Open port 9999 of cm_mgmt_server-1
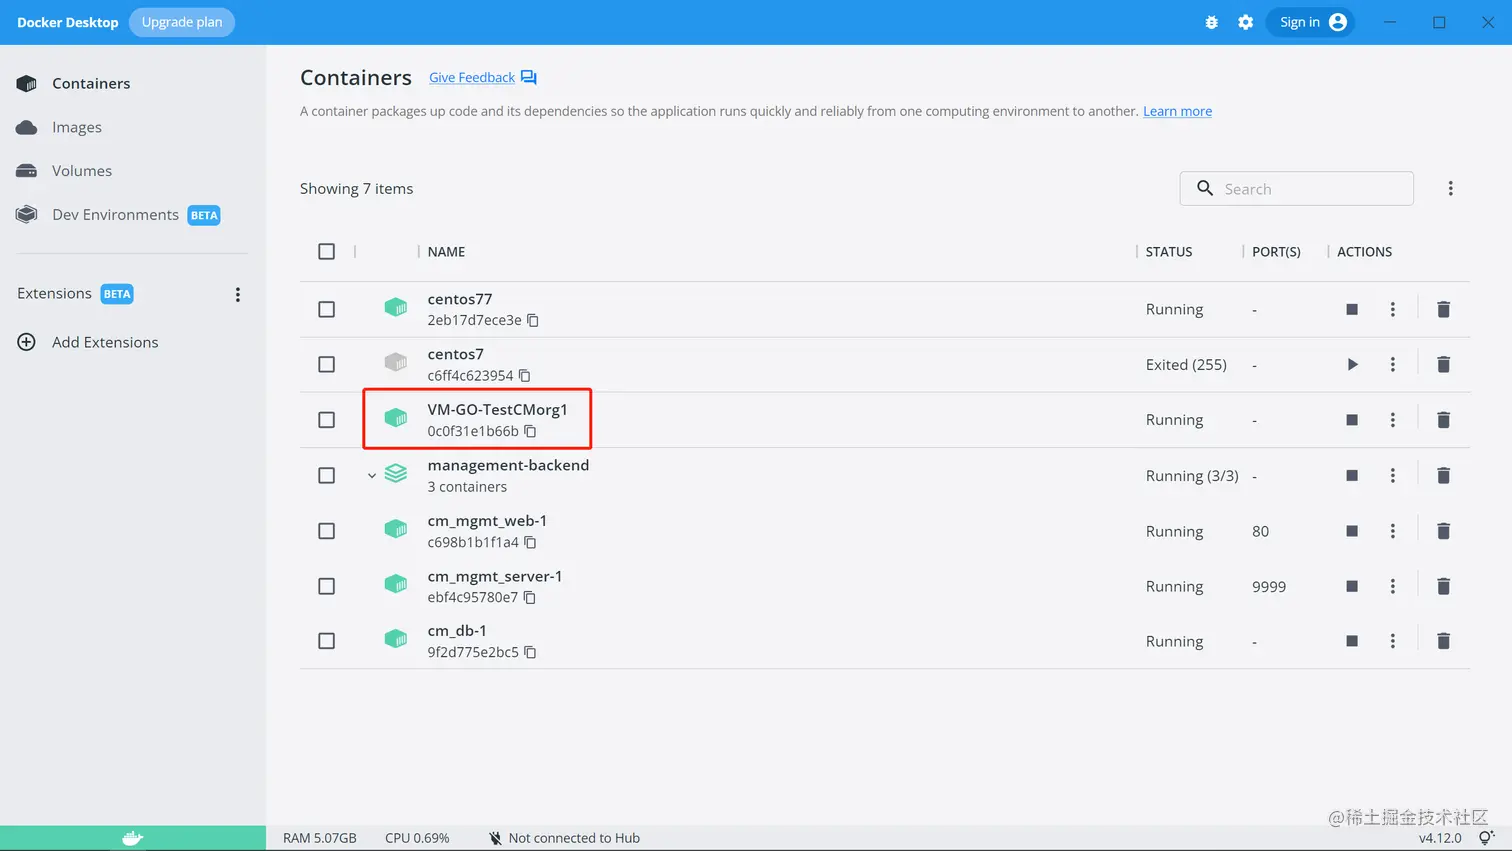Image resolution: width=1512 pixels, height=851 pixels. point(1269,586)
